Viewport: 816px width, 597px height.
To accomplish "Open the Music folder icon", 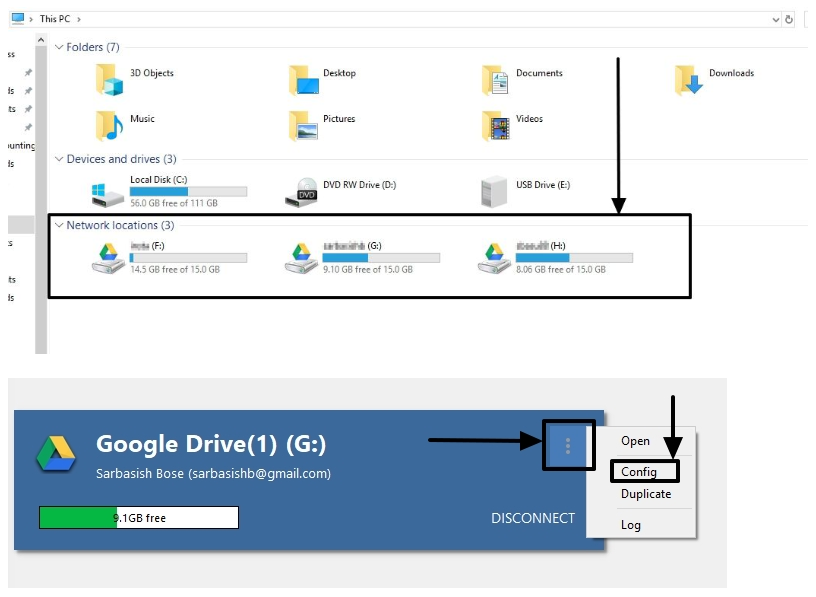I will pyautogui.click(x=109, y=125).
